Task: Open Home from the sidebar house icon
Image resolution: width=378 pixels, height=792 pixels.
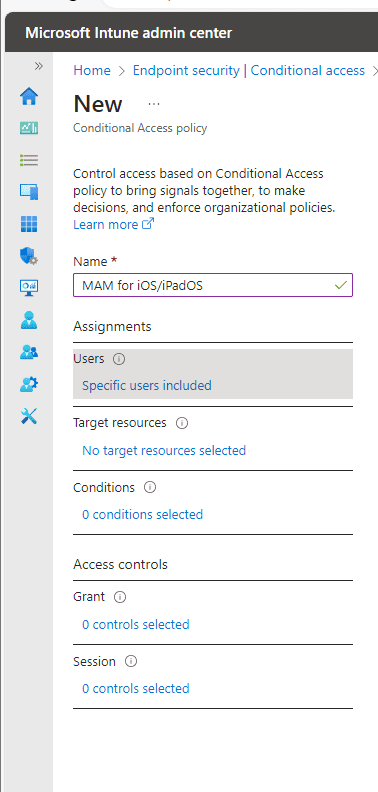Action: click(29, 96)
